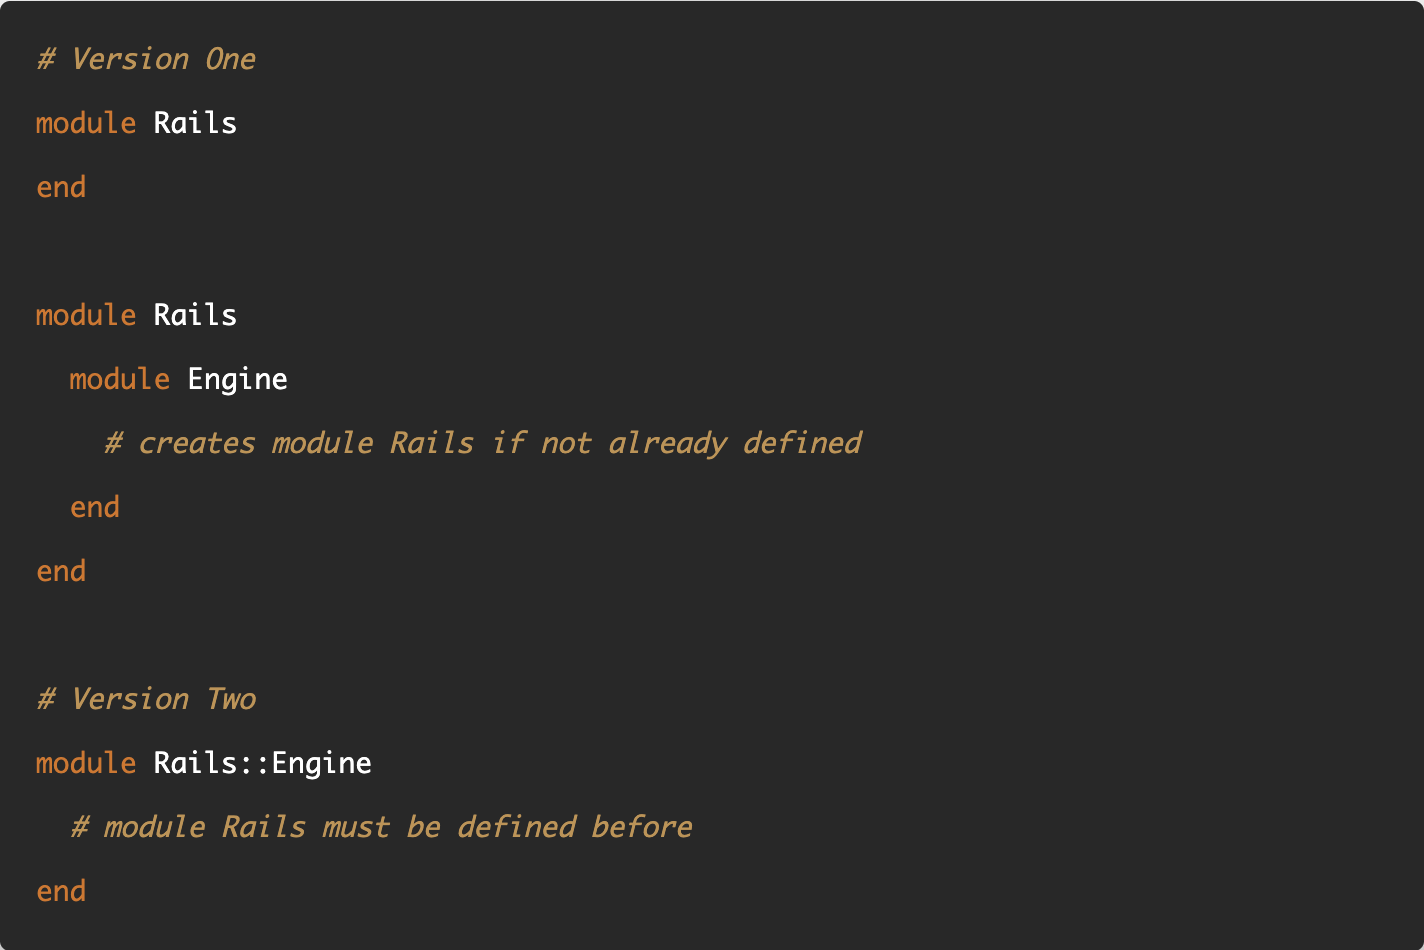This screenshot has width=1424, height=950.
Task: Click the indented 'module' keyword before Engine
Action: click(x=120, y=379)
